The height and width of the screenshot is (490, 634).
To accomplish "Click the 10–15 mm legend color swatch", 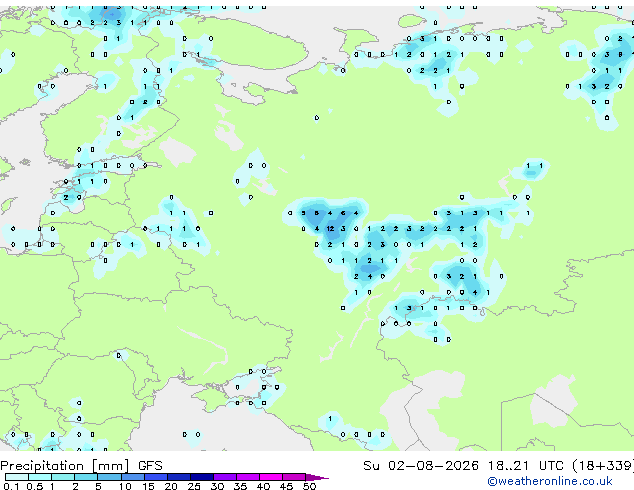I will pyautogui.click(x=133, y=477).
